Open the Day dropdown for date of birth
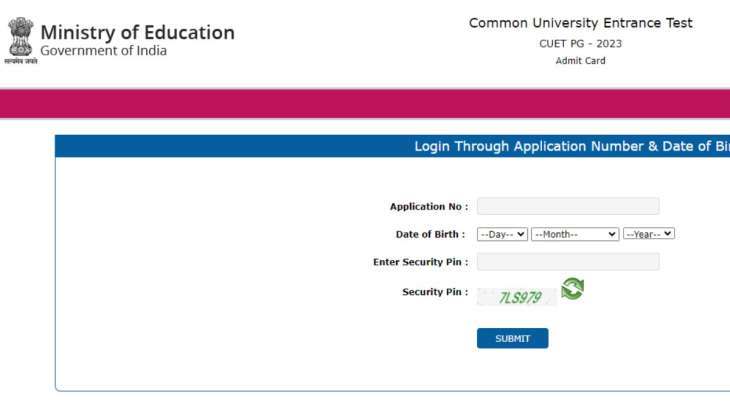The width and height of the screenshot is (730, 410). (x=502, y=234)
